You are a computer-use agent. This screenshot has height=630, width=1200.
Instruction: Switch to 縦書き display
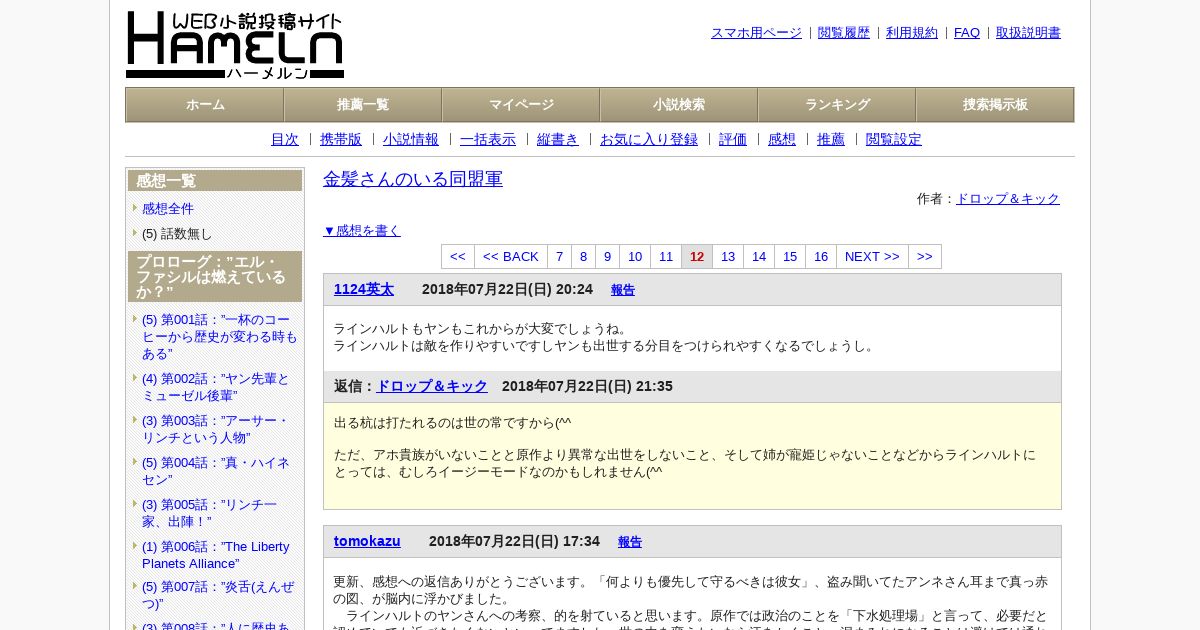(x=558, y=140)
